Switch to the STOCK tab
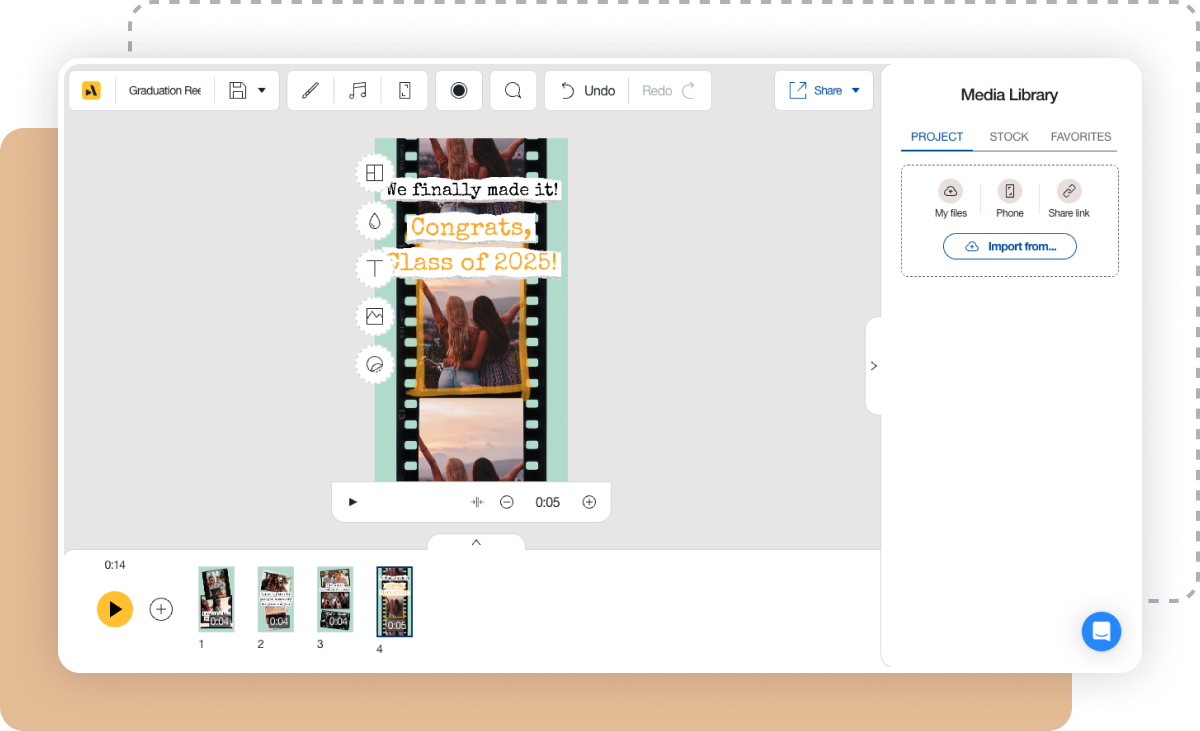This screenshot has height=731, width=1200. (x=1009, y=137)
